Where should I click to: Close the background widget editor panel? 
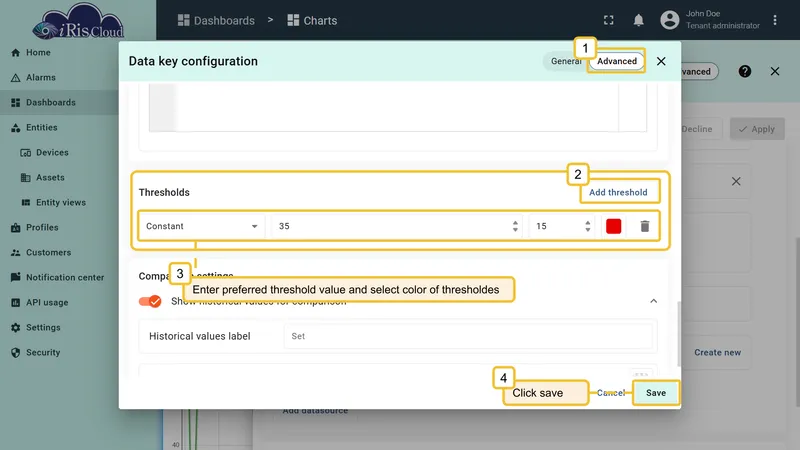point(774,71)
